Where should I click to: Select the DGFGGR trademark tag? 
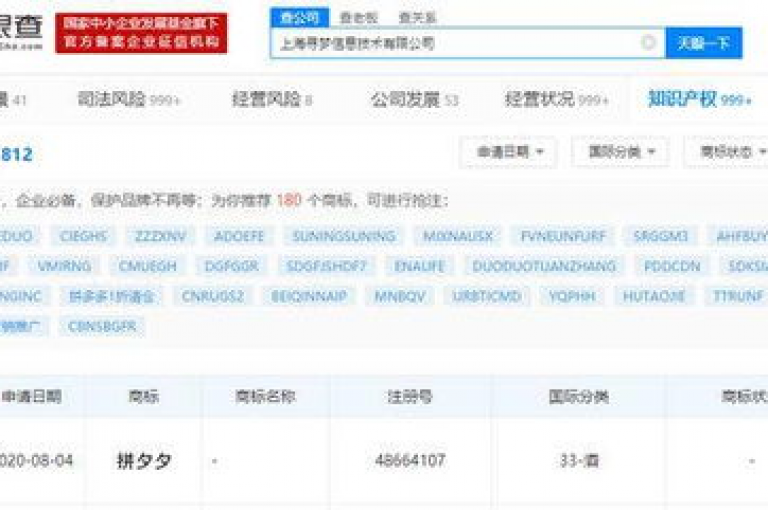(231, 266)
